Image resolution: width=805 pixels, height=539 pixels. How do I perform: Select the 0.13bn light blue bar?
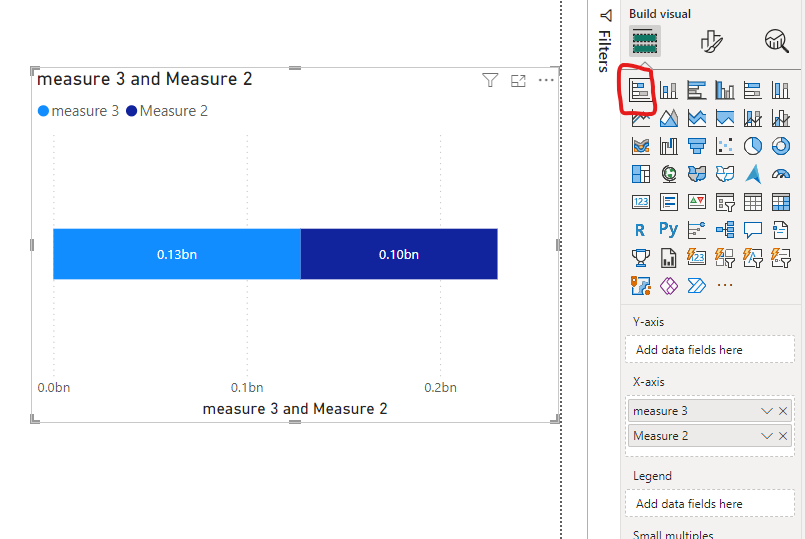(177, 254)
